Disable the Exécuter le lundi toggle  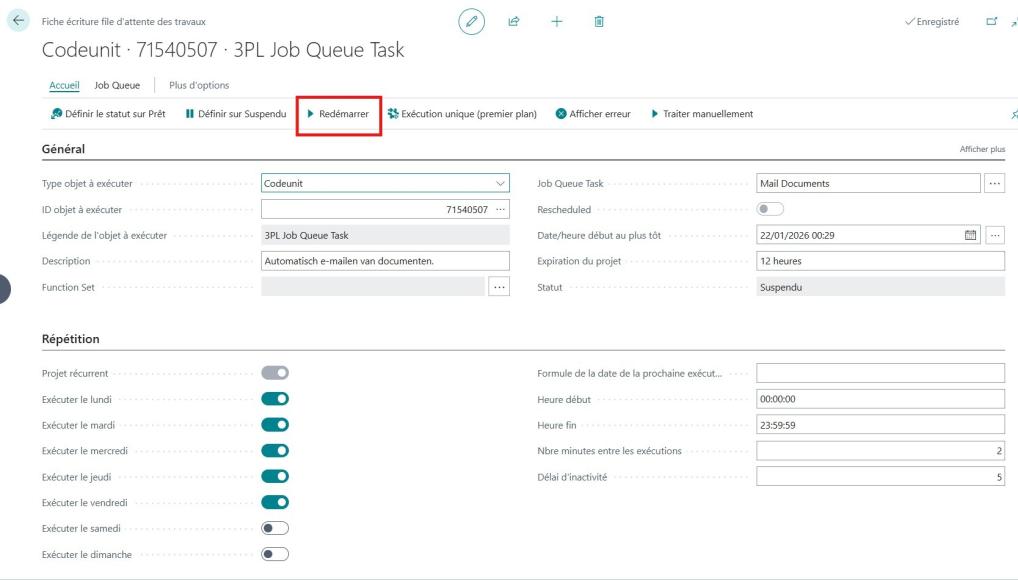(275, 398)
